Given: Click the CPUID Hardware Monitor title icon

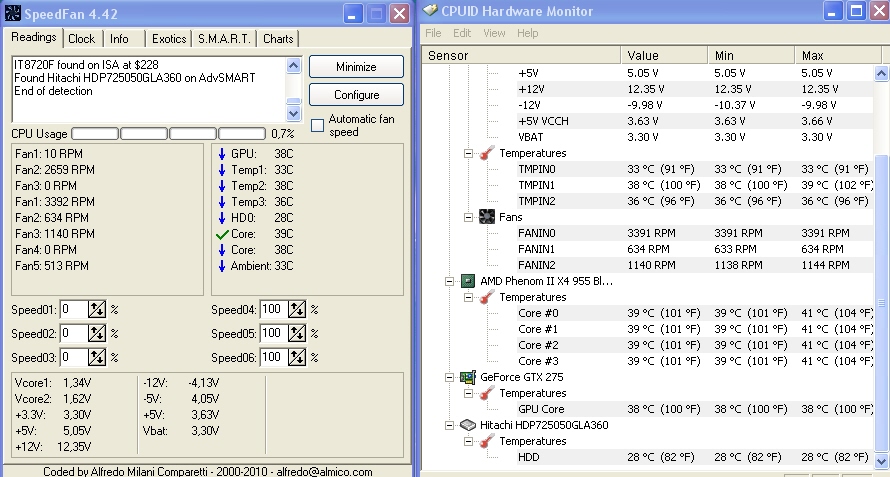Looking at the screenshot, I should point(430,10).
